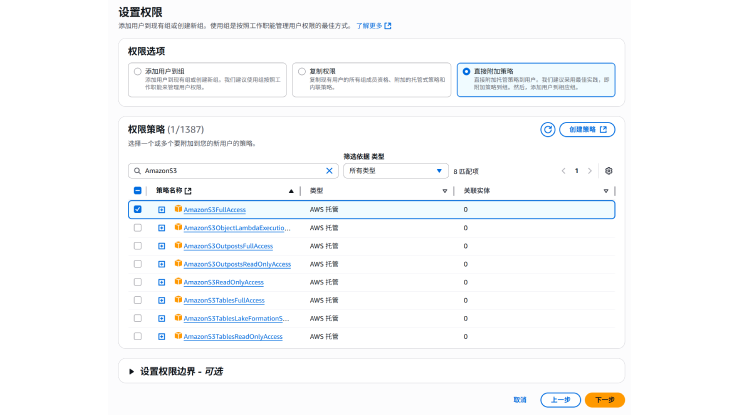Viewport: 739px width, 415px height.
Task: Check the AmazonS3ReadOnlyAccess policy checkbox
Action: pos(138,282)
